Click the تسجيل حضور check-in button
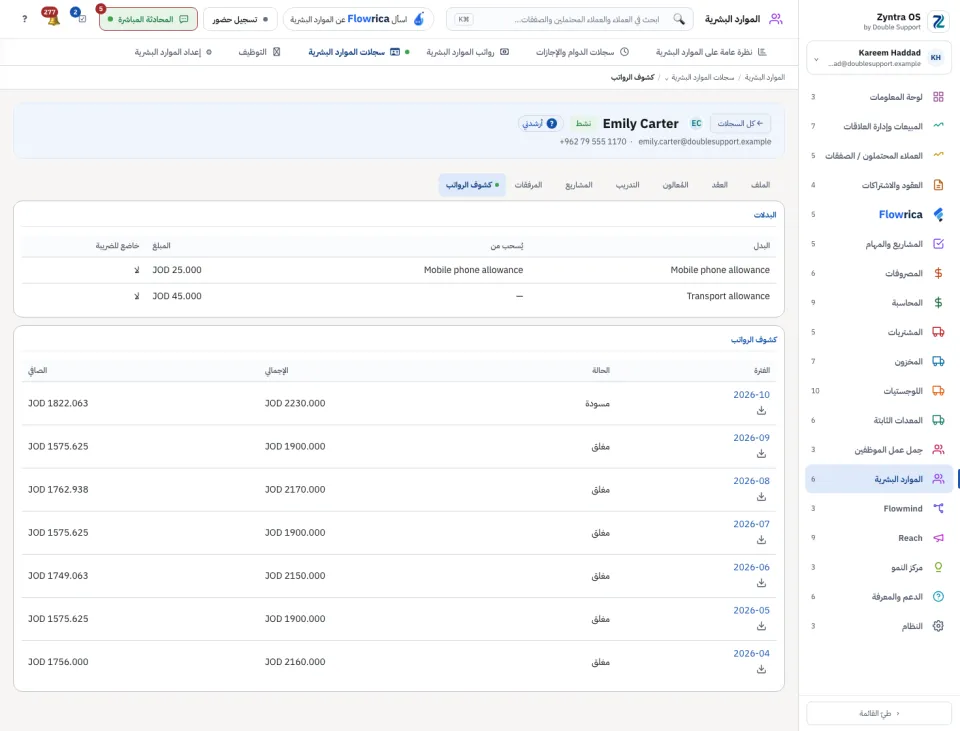Image resolution: width=960 pixels, height=731 pixels. point(240,19)
